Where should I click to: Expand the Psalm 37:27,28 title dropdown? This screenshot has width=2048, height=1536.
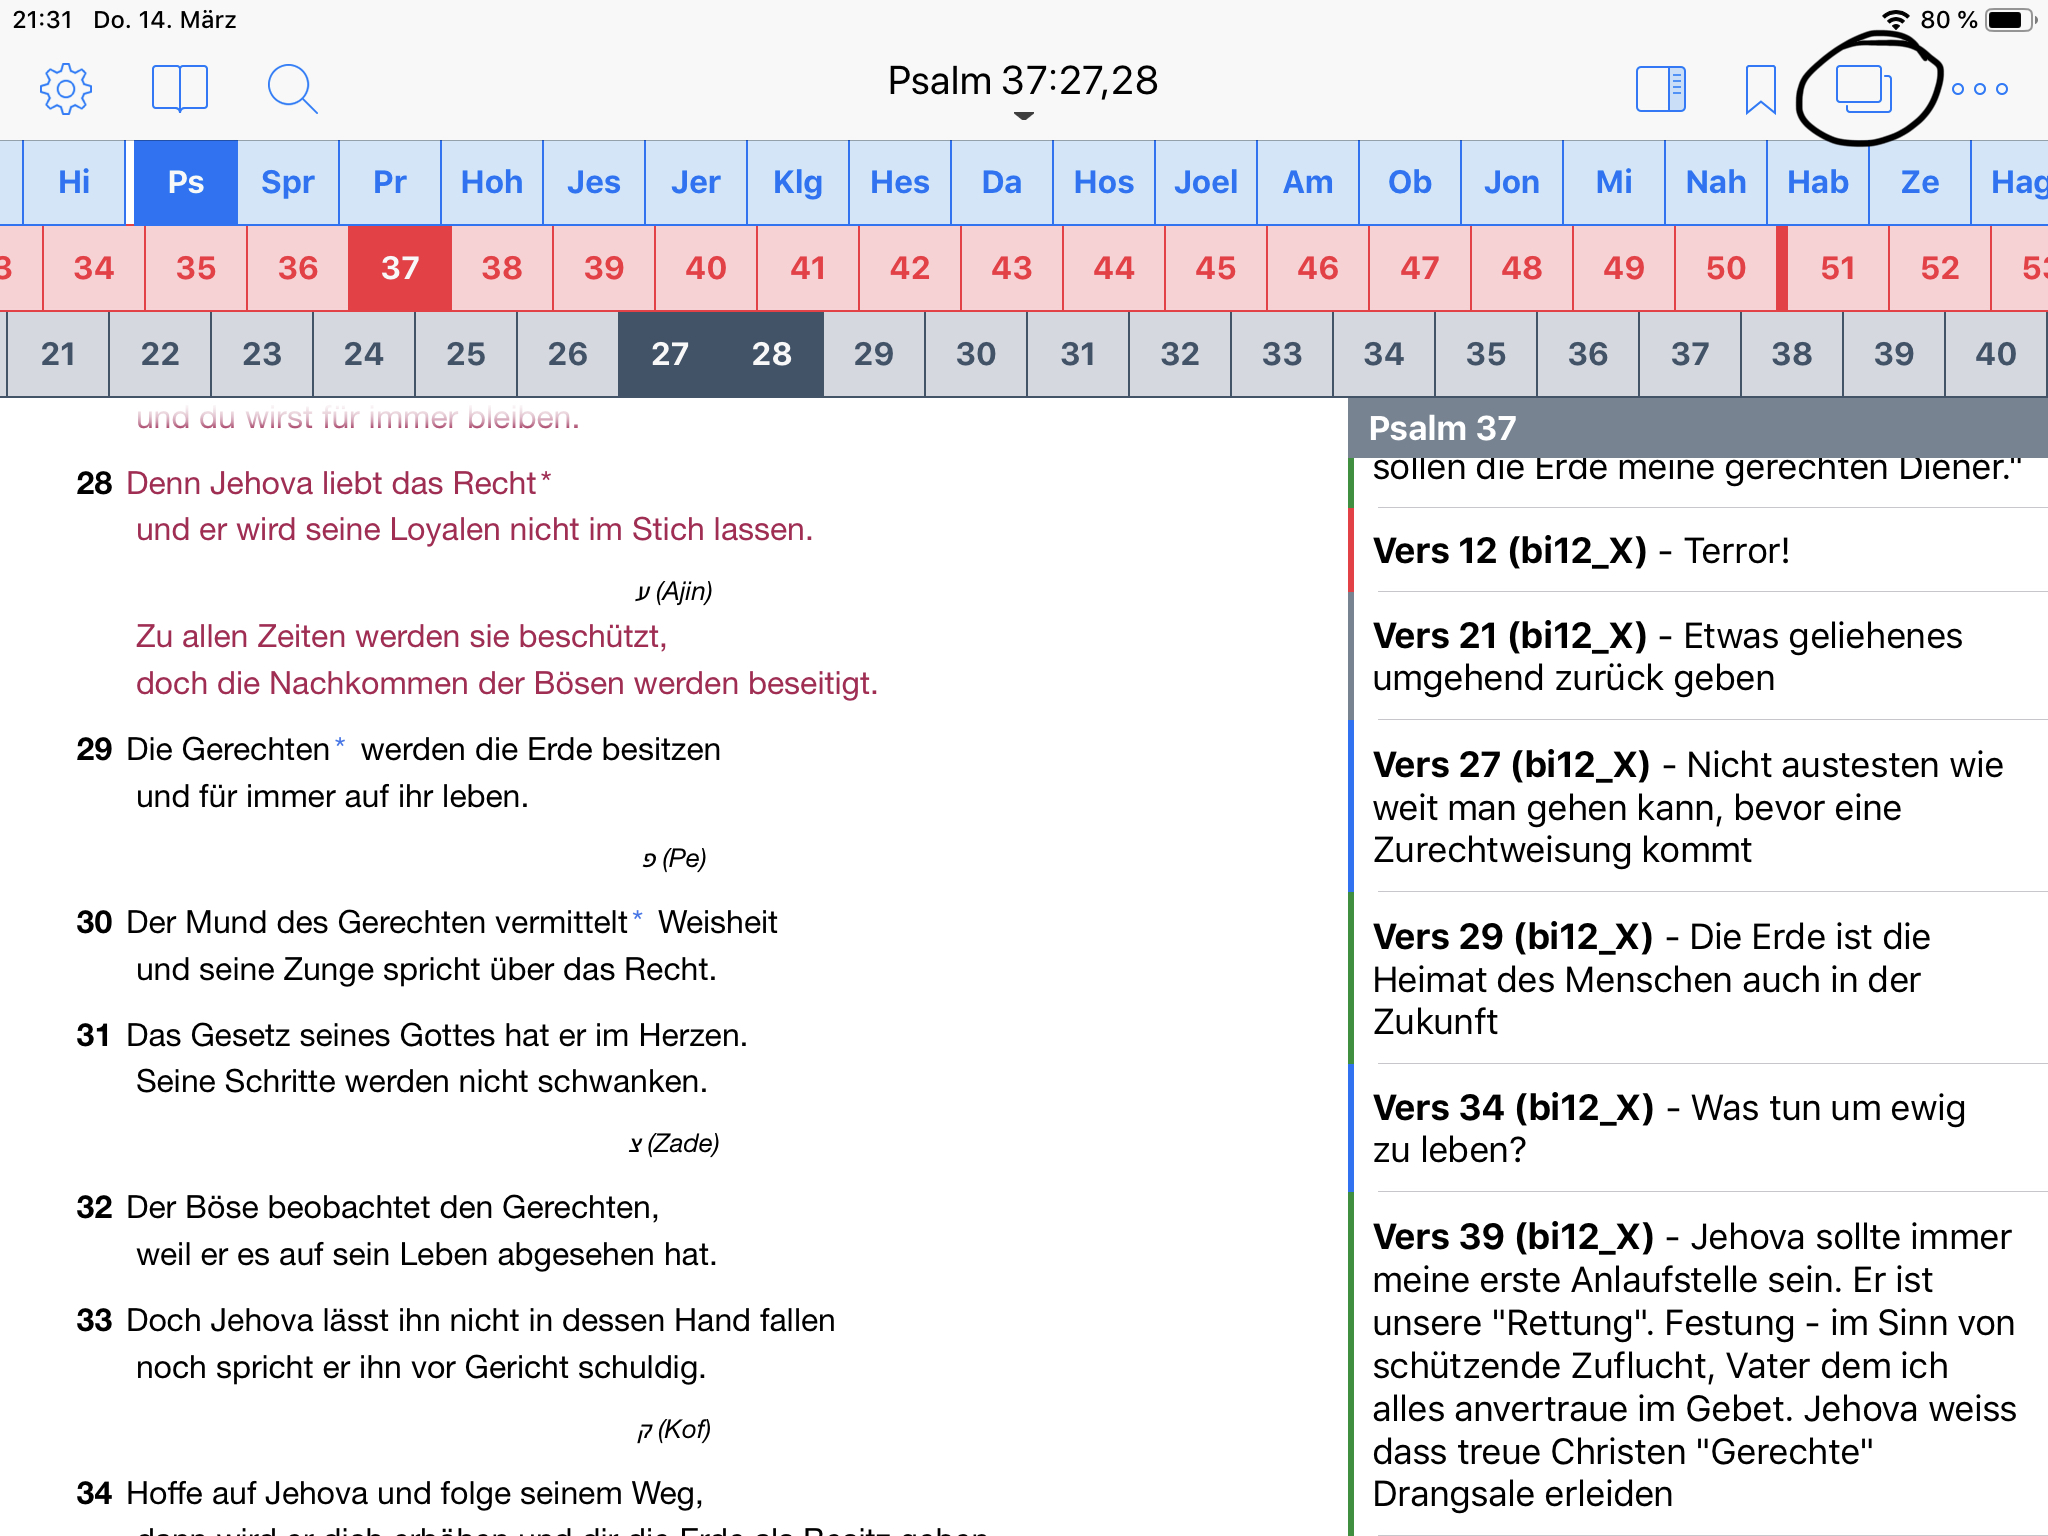(1022, 81)
